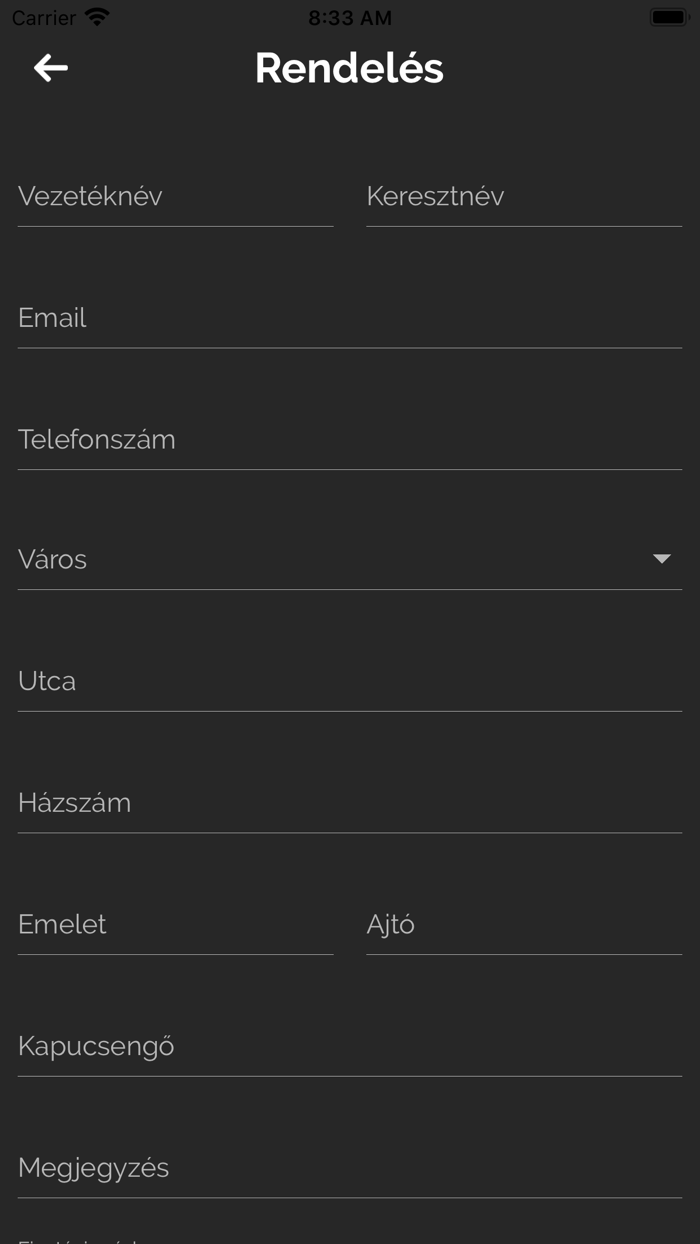
Task: Tap the back arrow icon
Action: click(51, 68)
